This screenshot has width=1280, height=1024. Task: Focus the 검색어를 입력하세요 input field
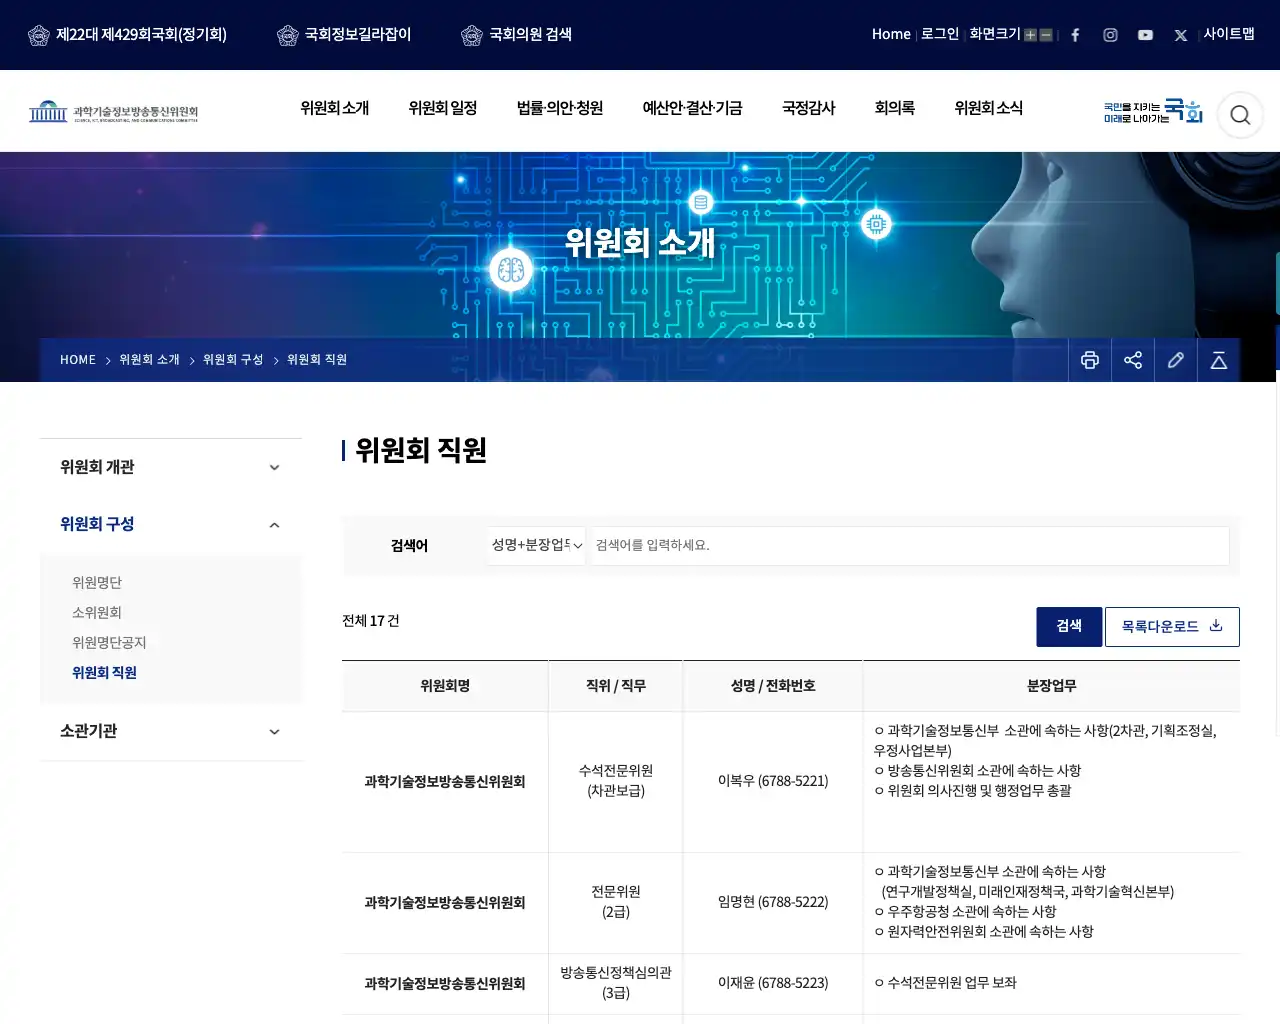coord(910,545)
